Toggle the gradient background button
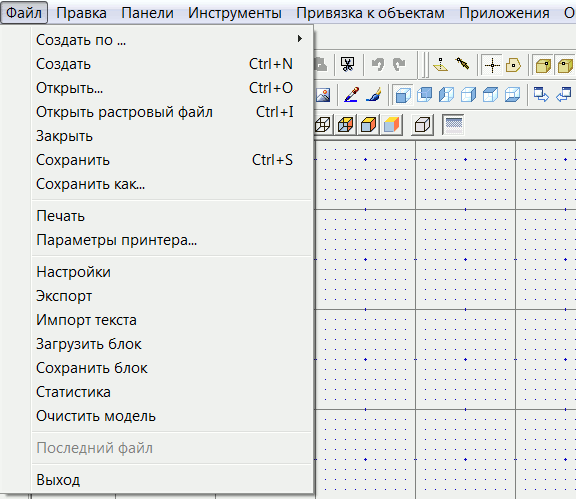Image resolution: width=576 pixels, height=499 pixels. pos(453,125)
